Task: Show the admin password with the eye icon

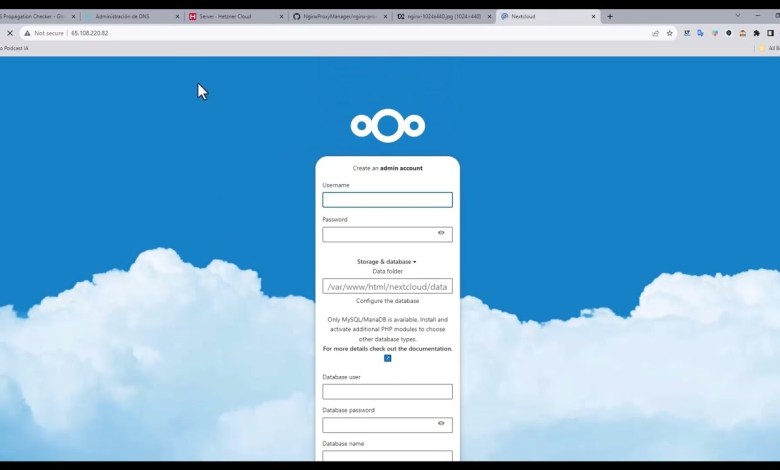Action: click(441, 233)
